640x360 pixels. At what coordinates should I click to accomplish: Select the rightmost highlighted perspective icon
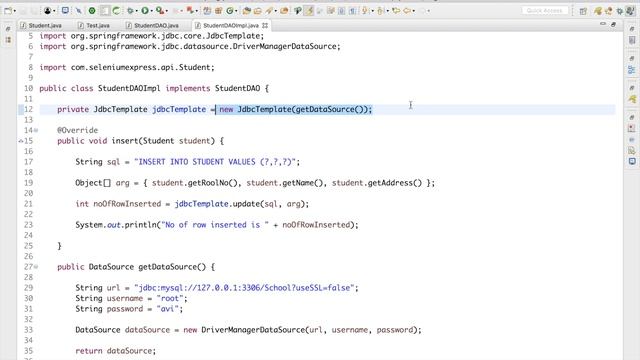(630, 11)
